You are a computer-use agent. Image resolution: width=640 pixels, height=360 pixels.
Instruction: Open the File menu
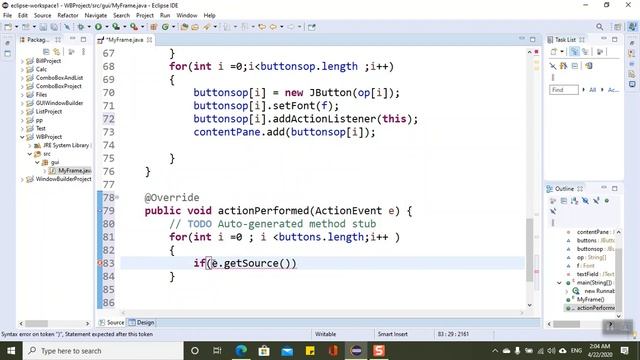coord(7,15)
